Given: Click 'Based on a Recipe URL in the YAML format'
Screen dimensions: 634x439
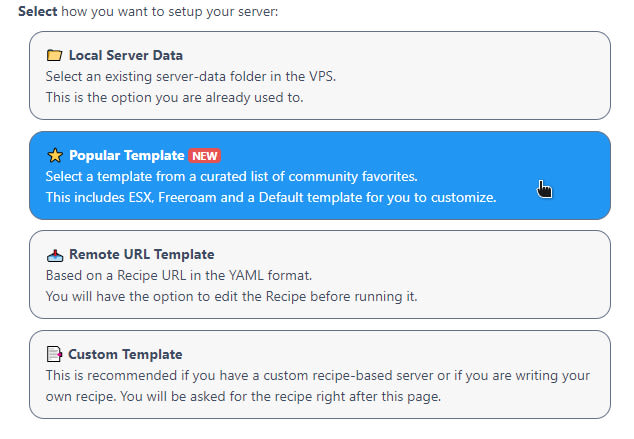Looking at the screenshot, I should pos(179,275).
